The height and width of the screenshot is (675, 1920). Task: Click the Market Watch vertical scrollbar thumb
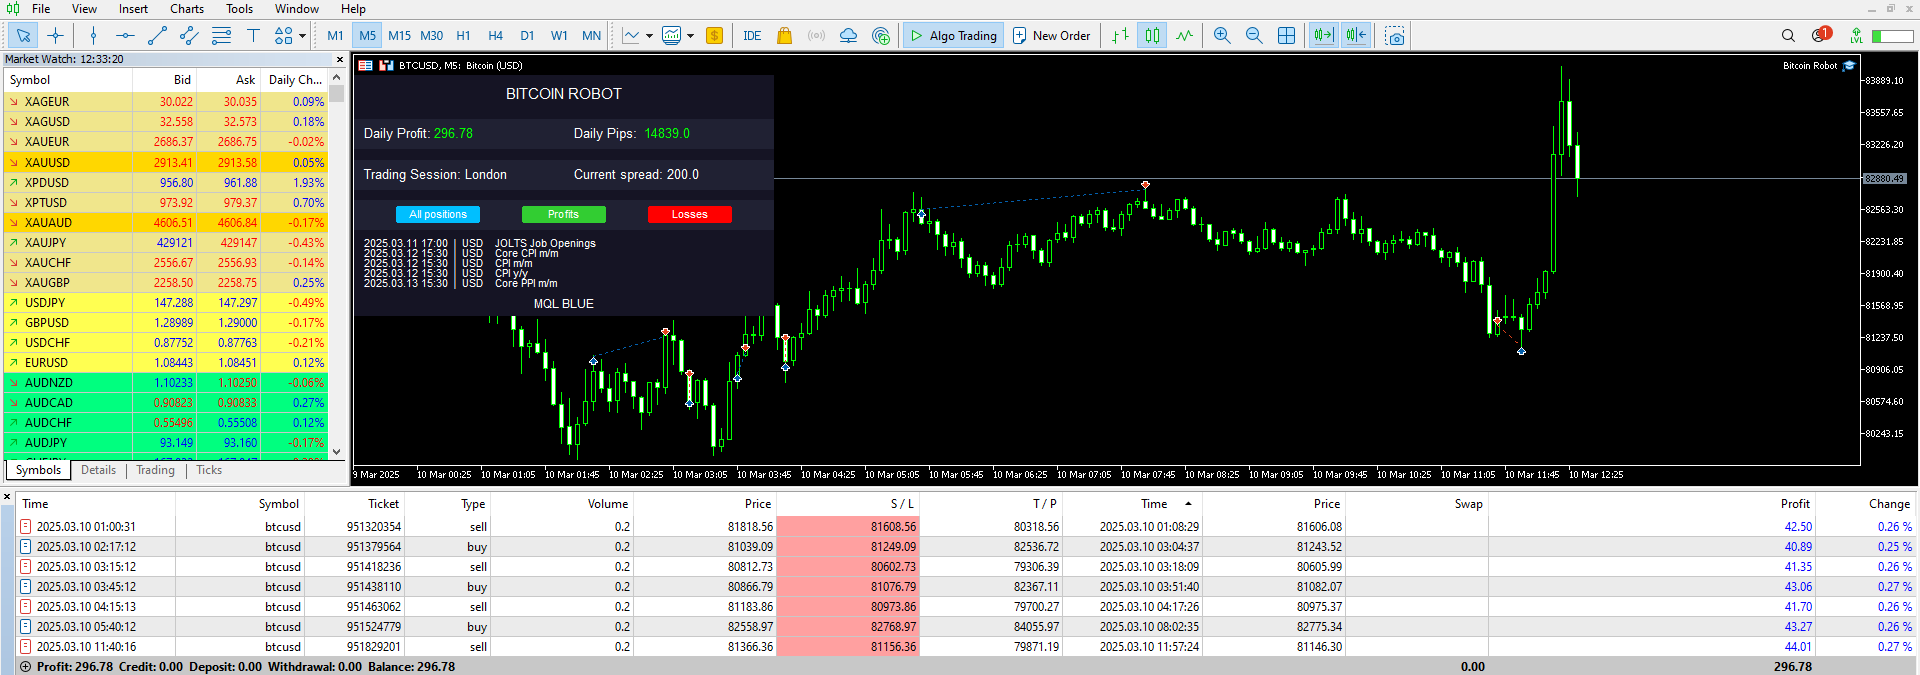[x=337, y=93]
